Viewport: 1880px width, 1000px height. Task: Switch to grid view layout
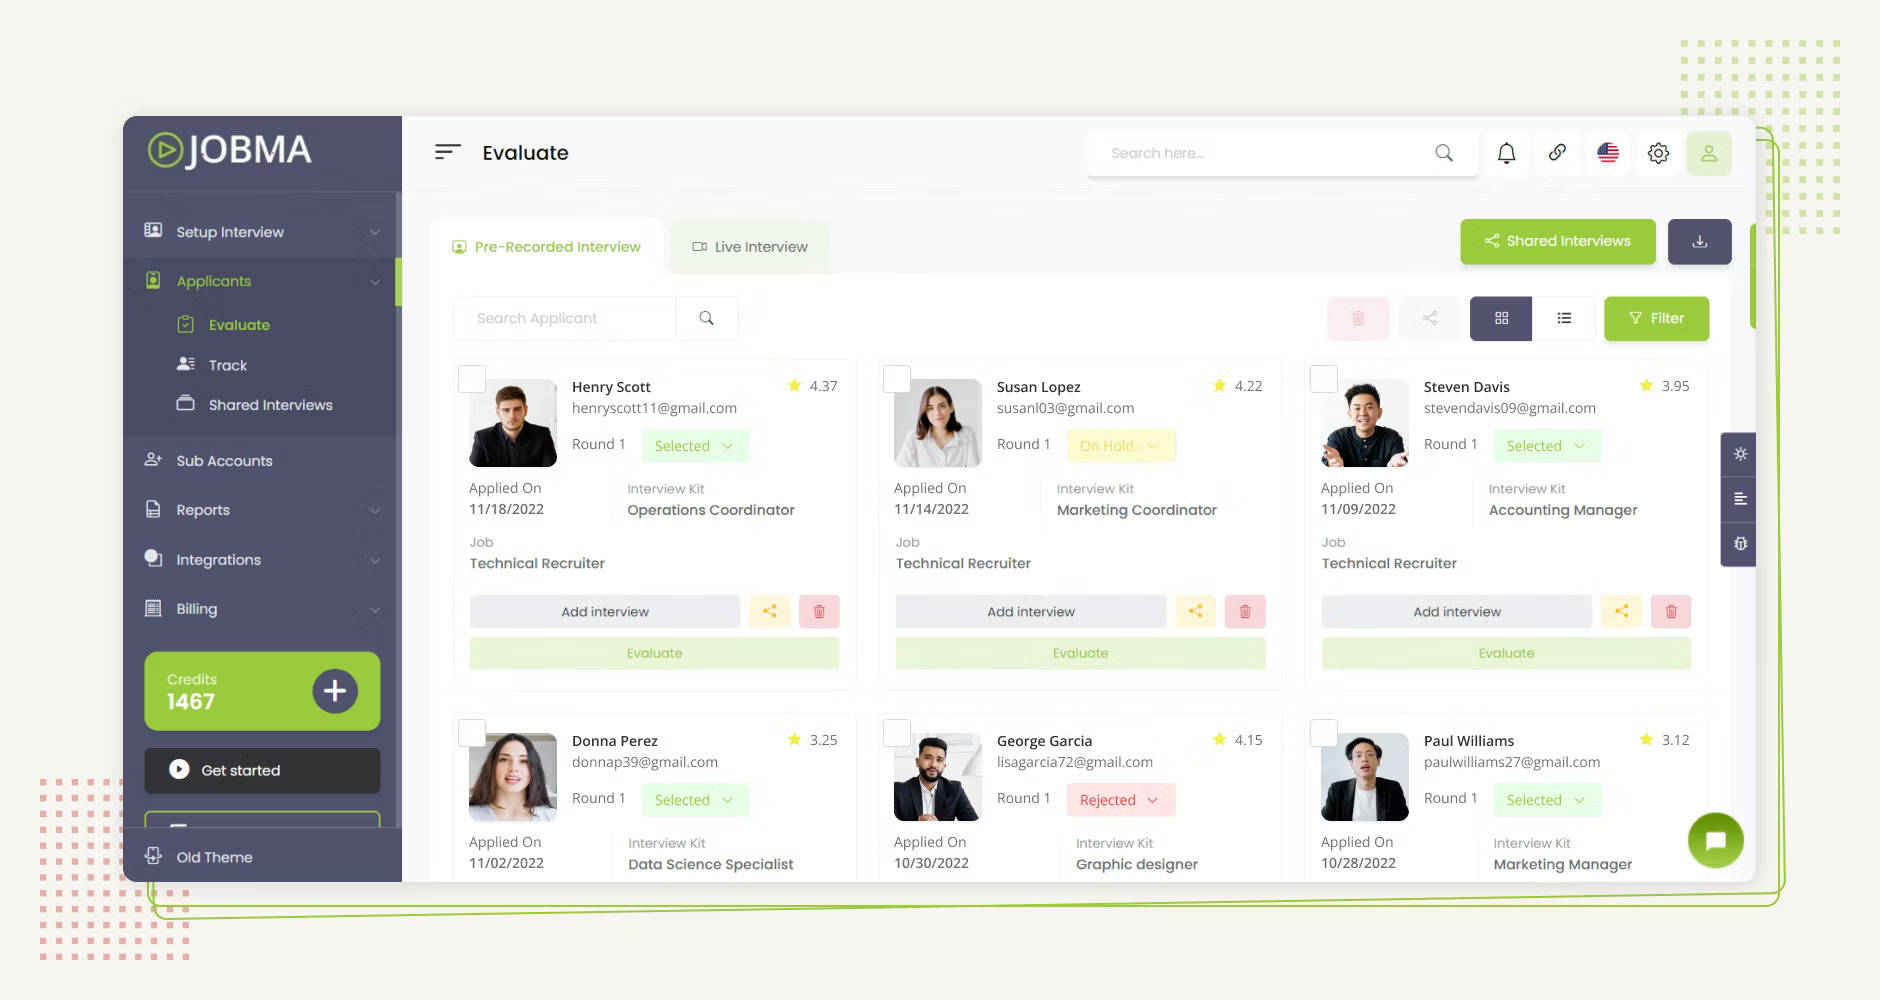click(x=1500, y=318)
